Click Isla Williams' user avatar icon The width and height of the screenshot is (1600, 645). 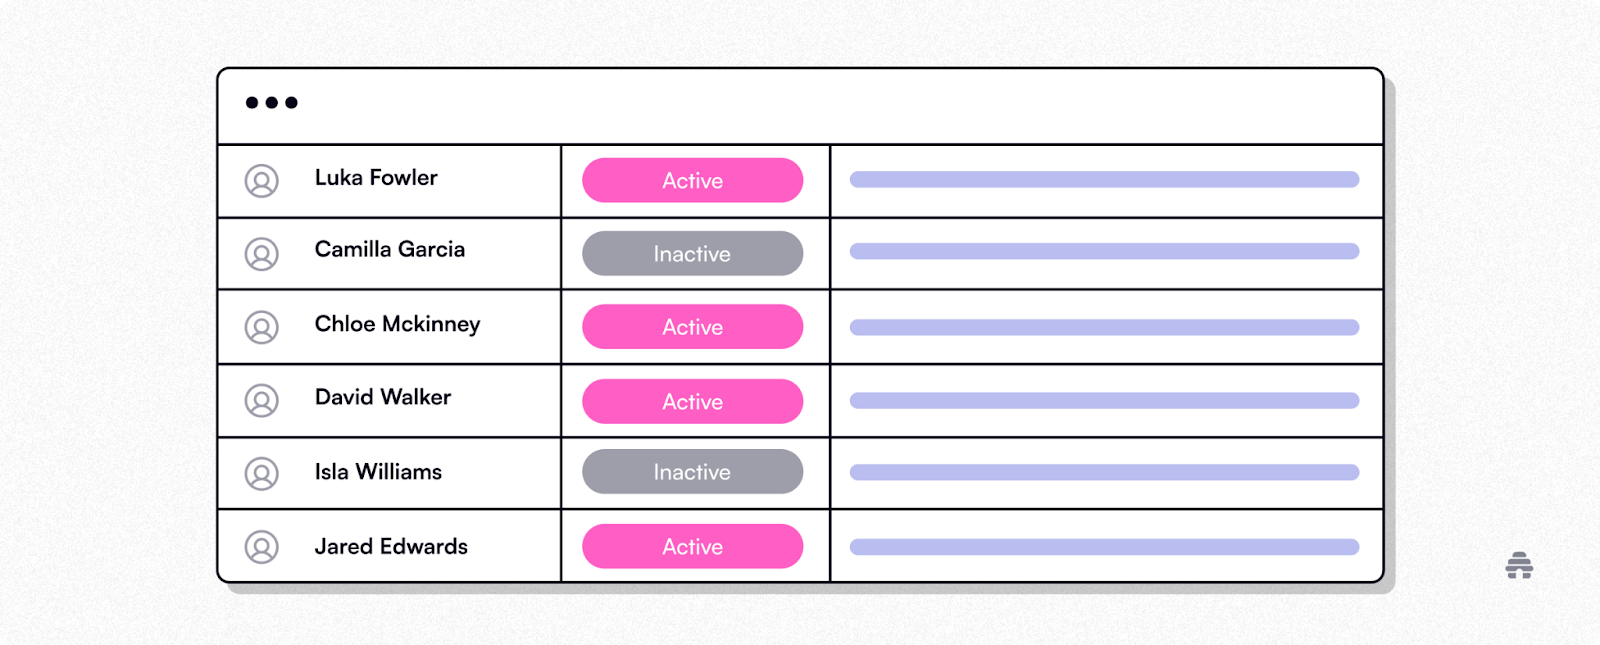point(262,473)
